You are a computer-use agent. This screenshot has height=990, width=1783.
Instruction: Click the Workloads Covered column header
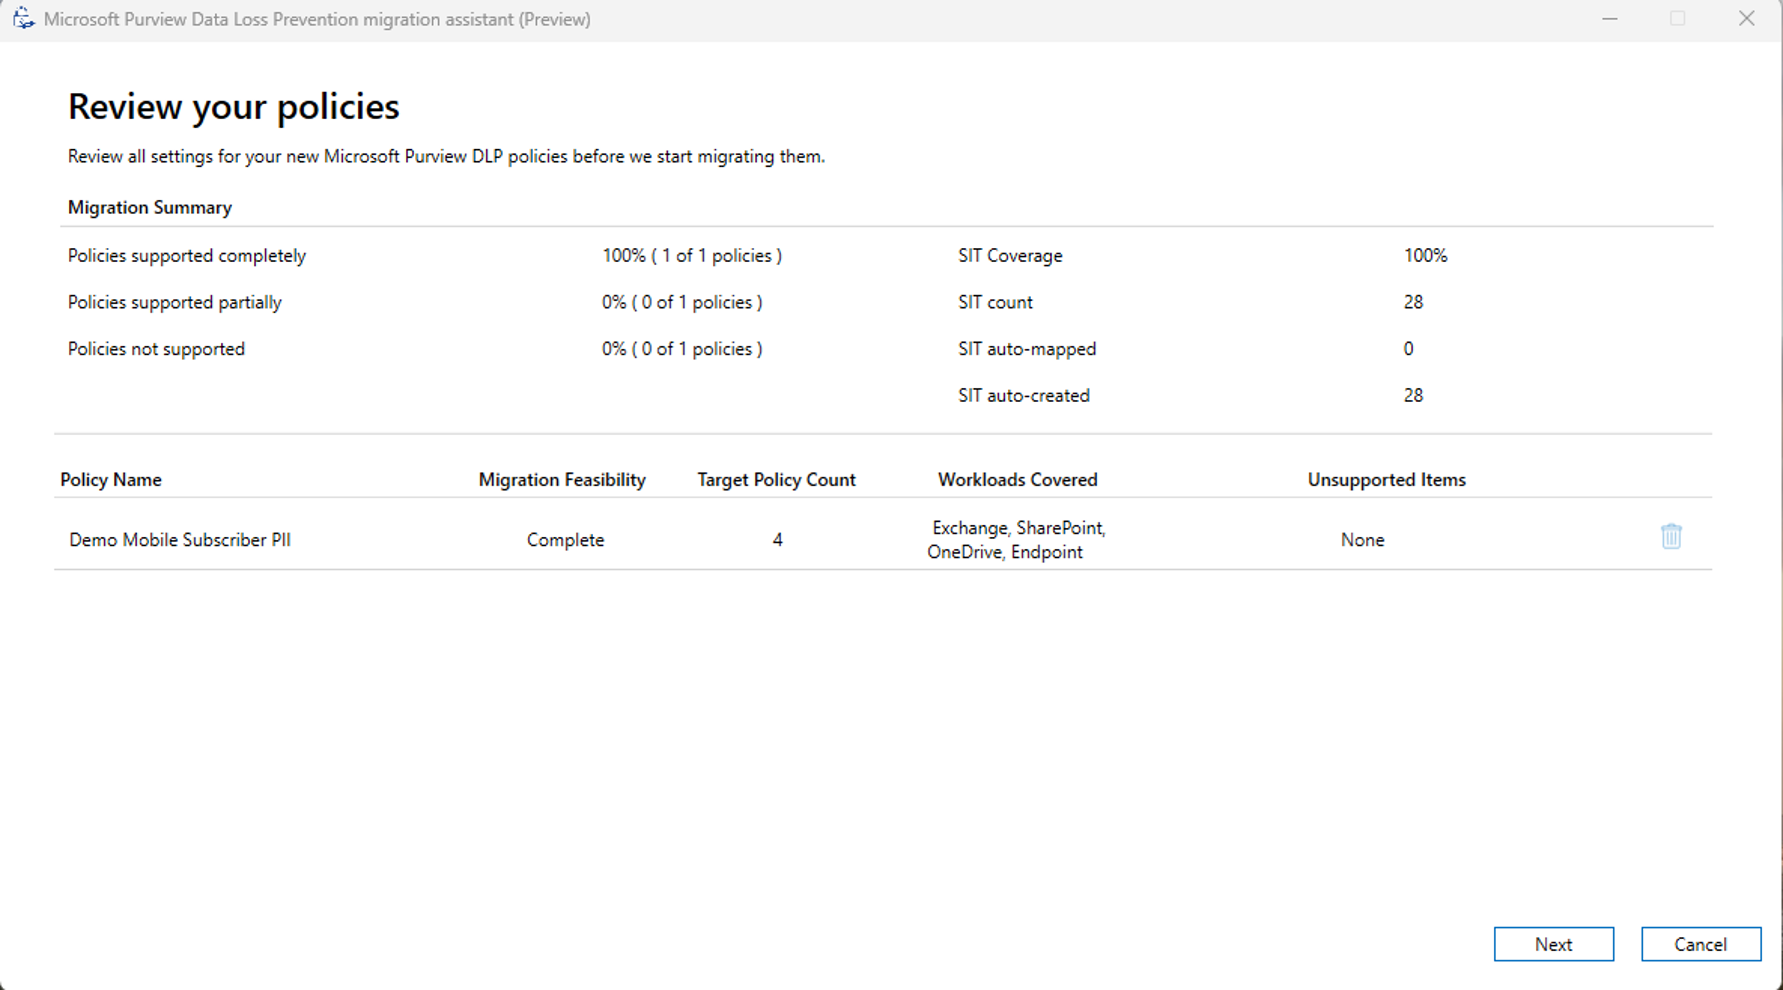pos(1017,479)
